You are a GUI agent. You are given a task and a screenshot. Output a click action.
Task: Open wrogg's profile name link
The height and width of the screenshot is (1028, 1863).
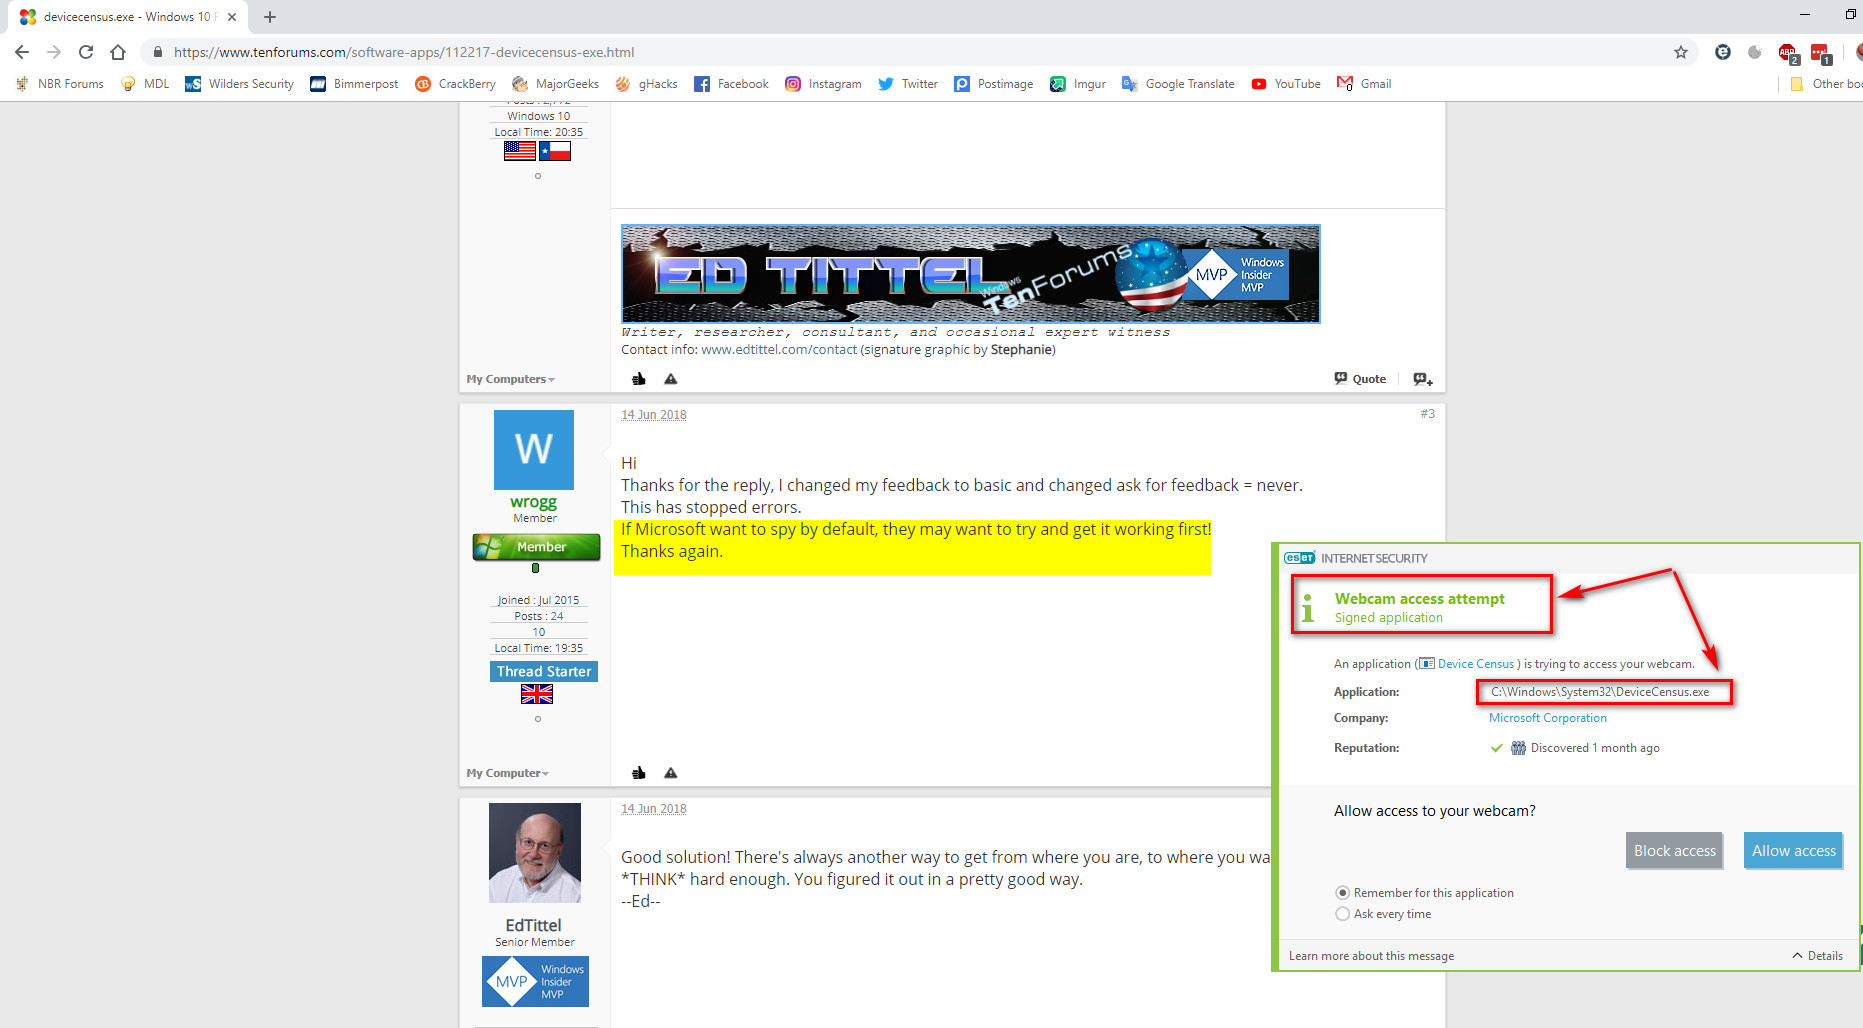(x=533, y=502)
